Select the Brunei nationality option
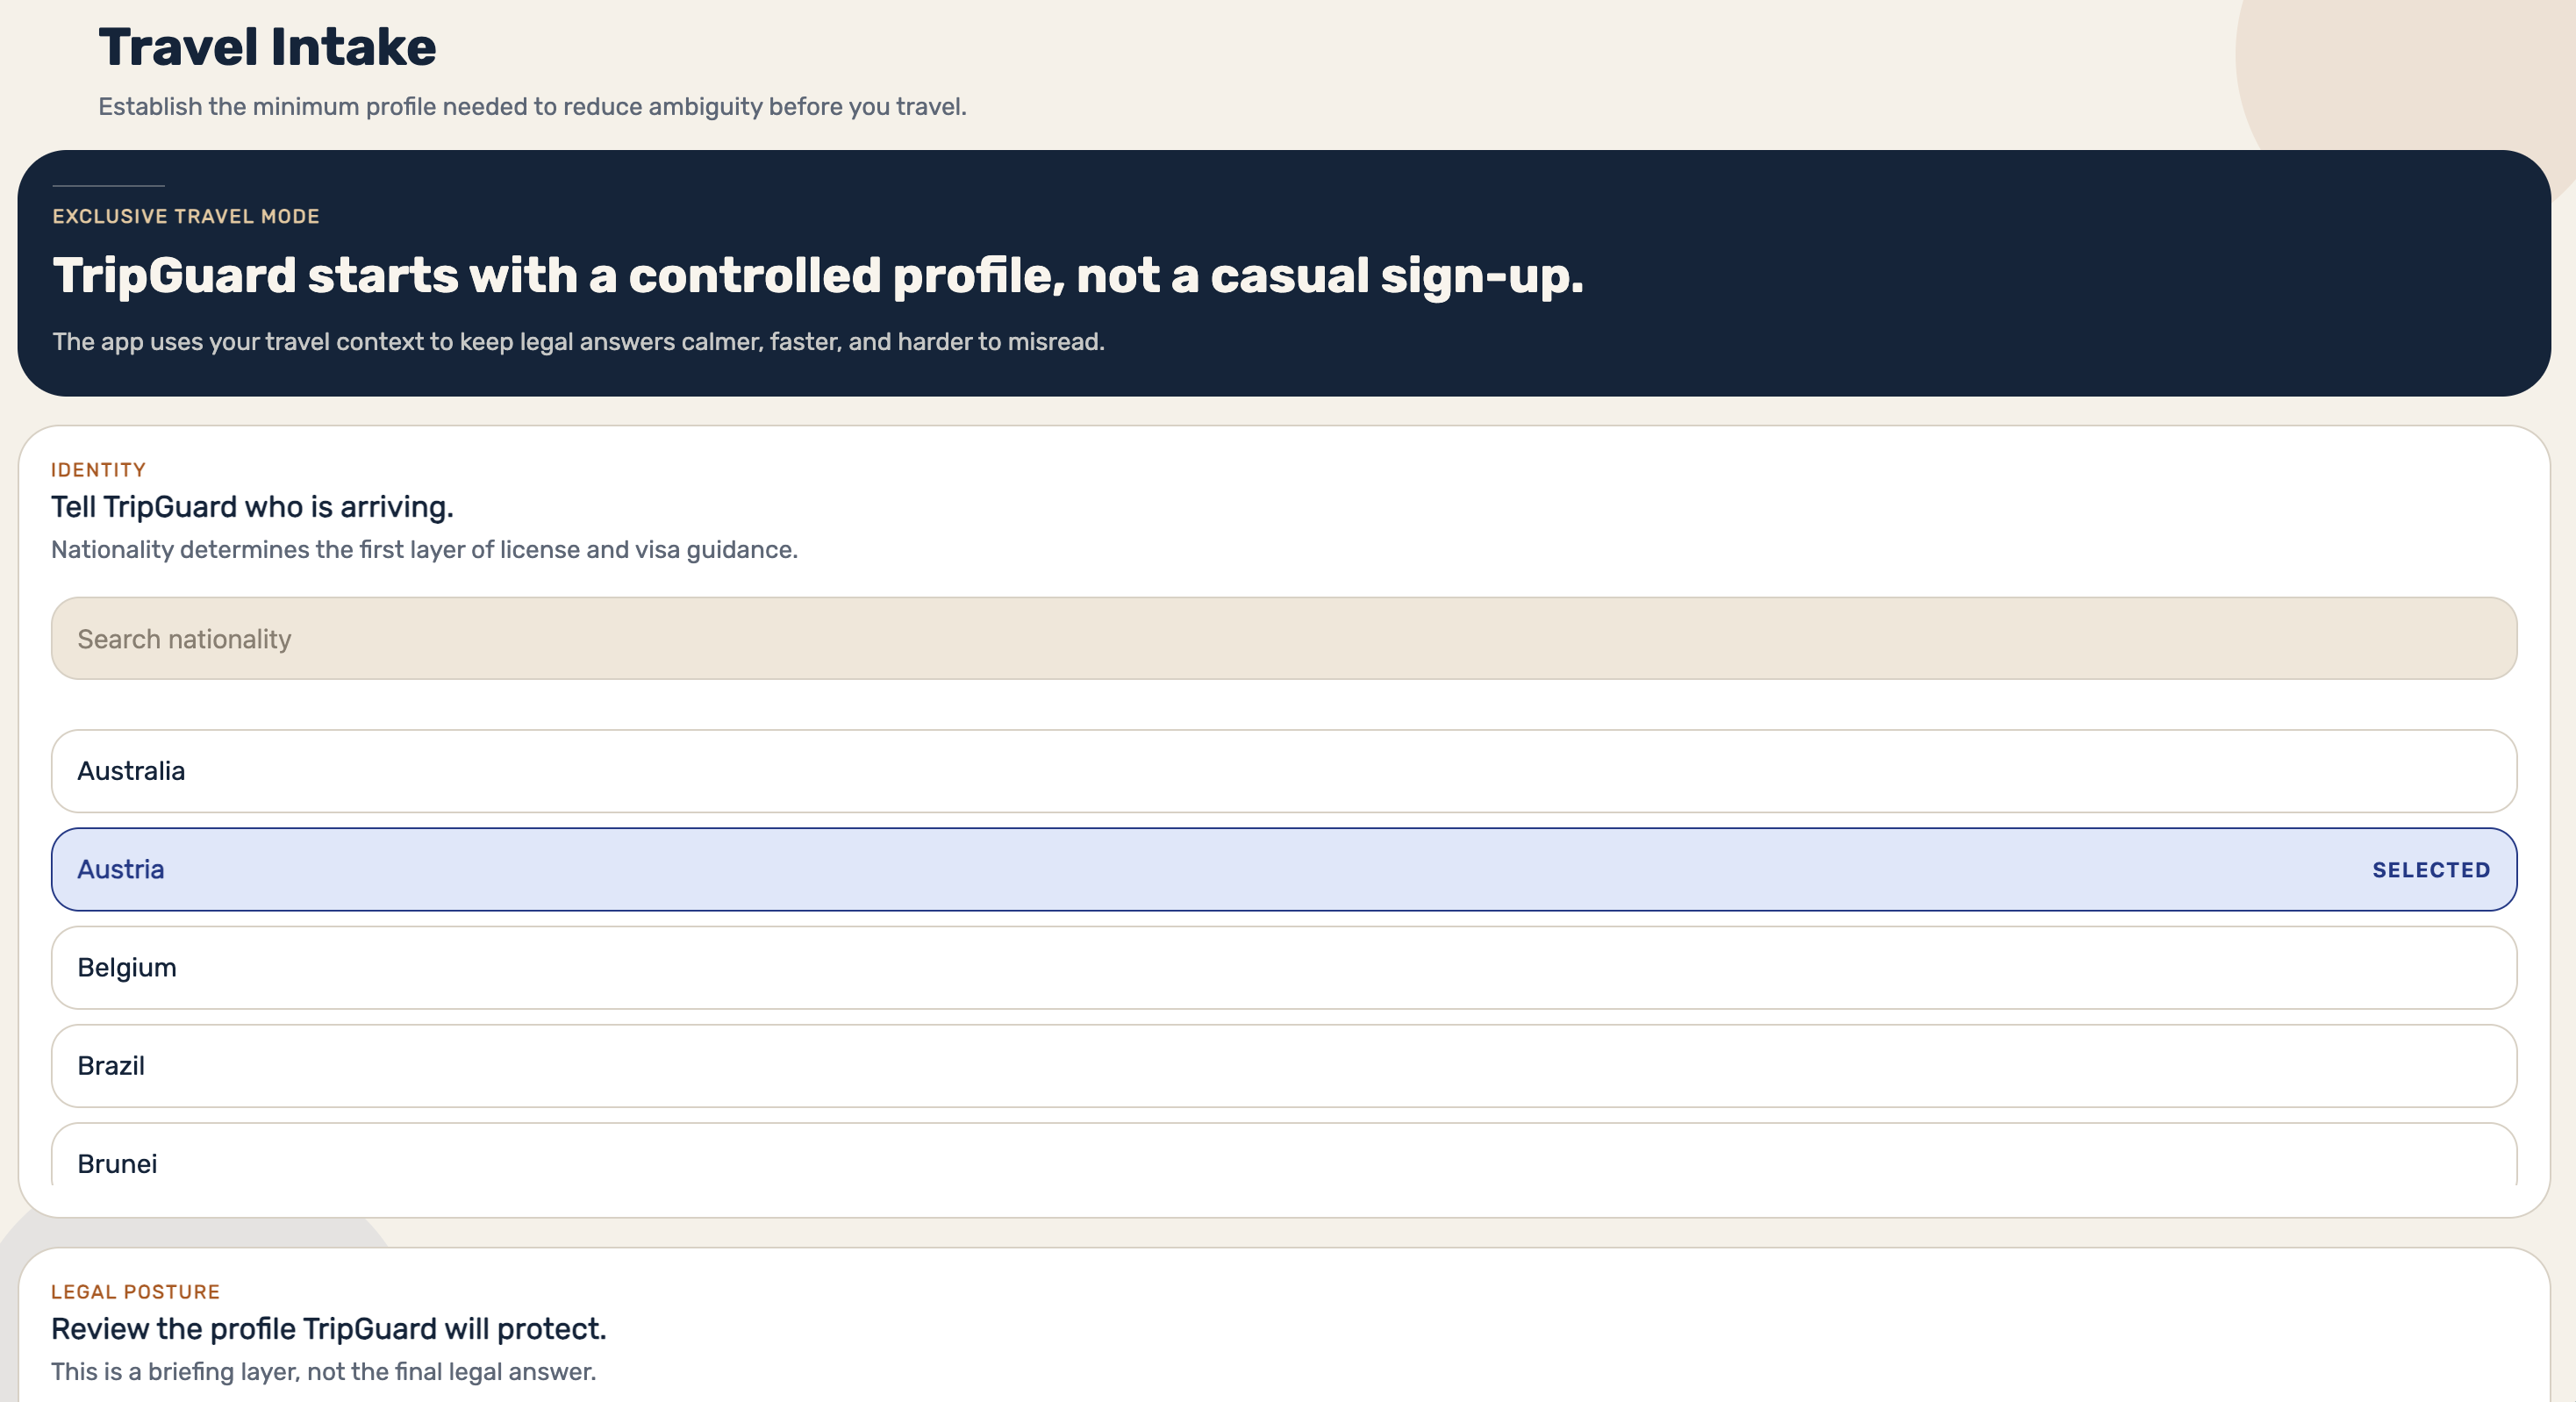This screenshot has height=1402, width=2576. click(x=1284, y=1155)
